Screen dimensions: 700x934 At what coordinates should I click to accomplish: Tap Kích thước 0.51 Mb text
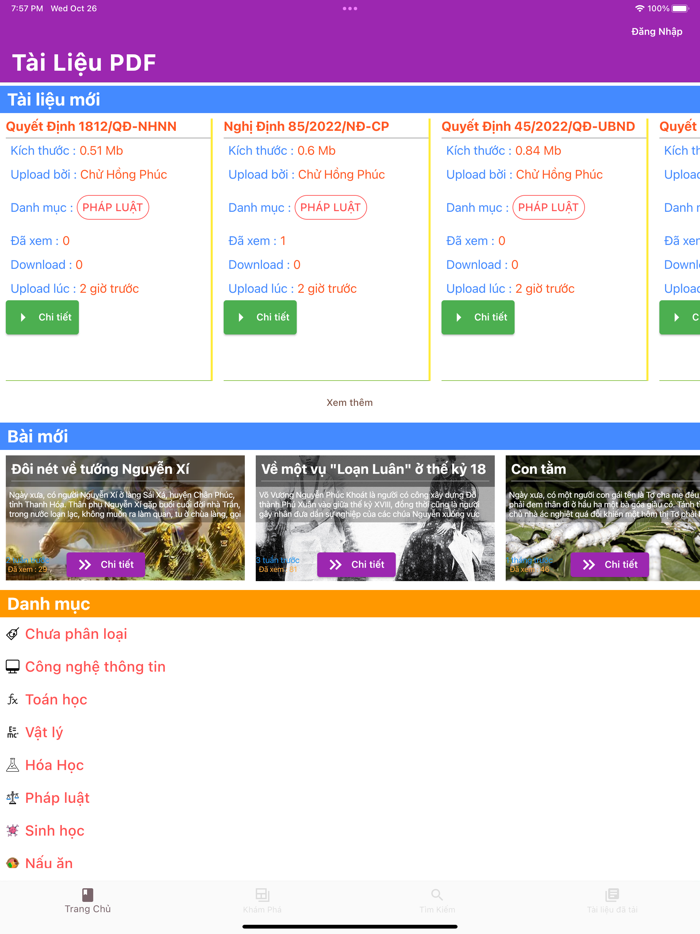[x=67, y=151]
